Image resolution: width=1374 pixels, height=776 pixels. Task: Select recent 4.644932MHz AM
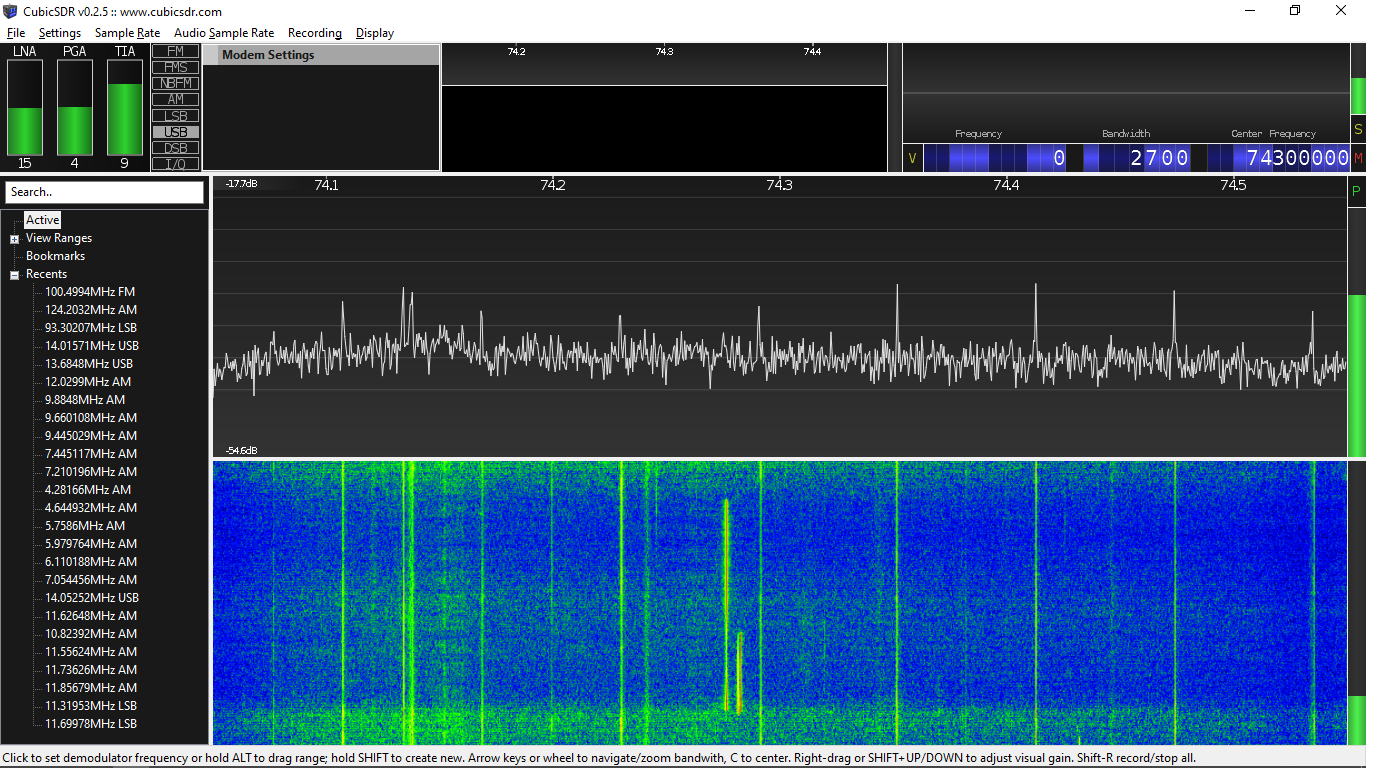tap(91, 508)
